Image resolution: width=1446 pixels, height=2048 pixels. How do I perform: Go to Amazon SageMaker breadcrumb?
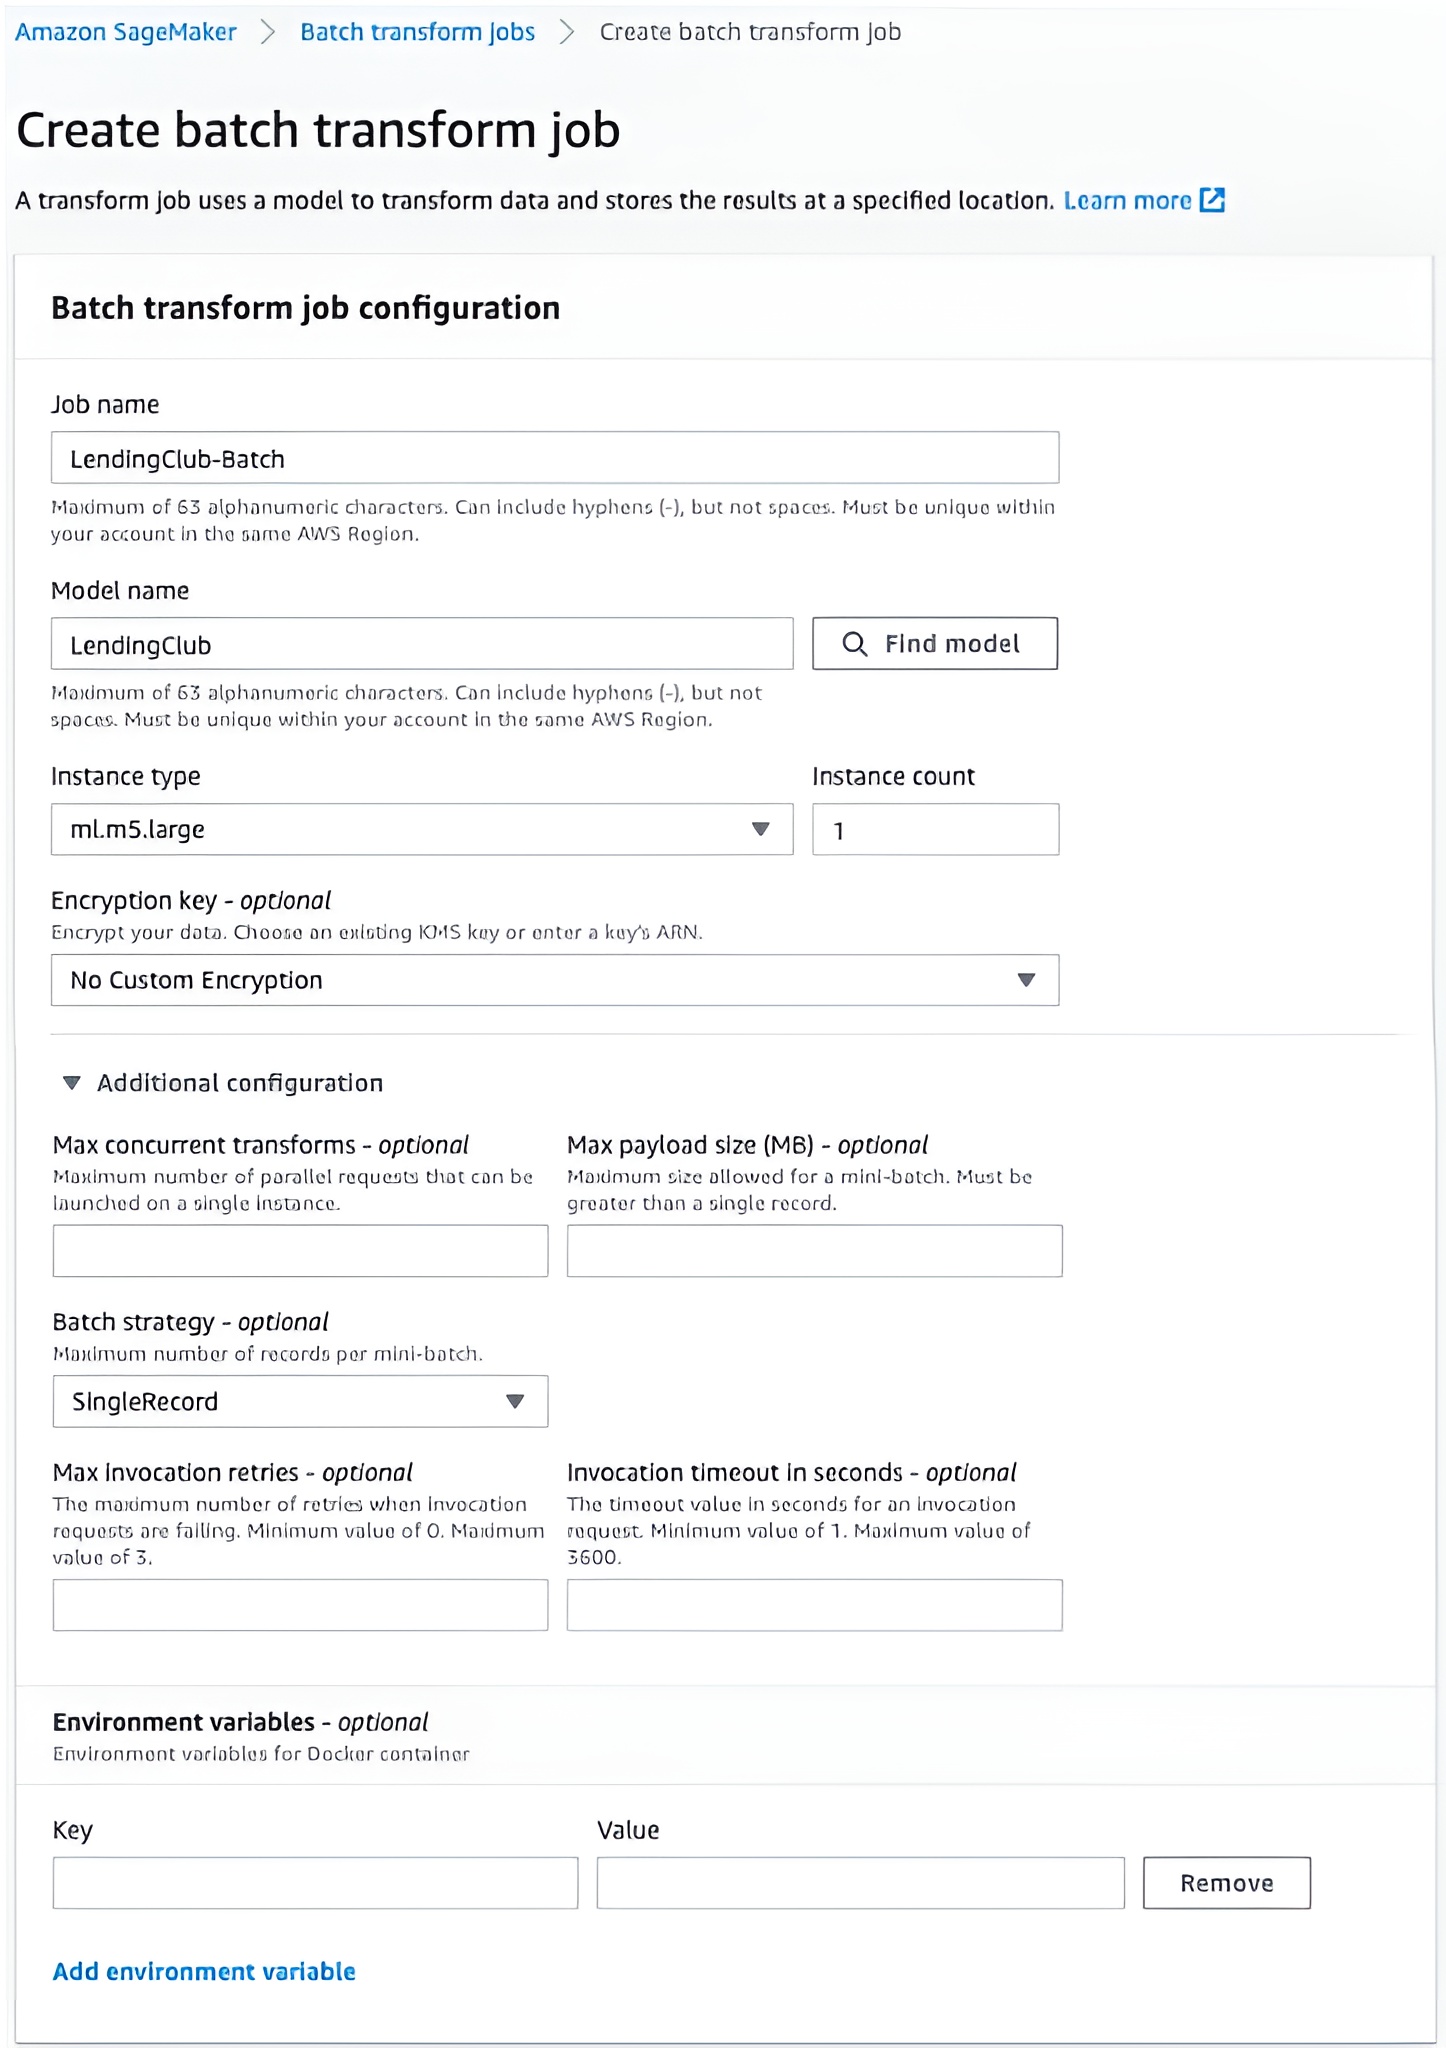tap(126, 32)
